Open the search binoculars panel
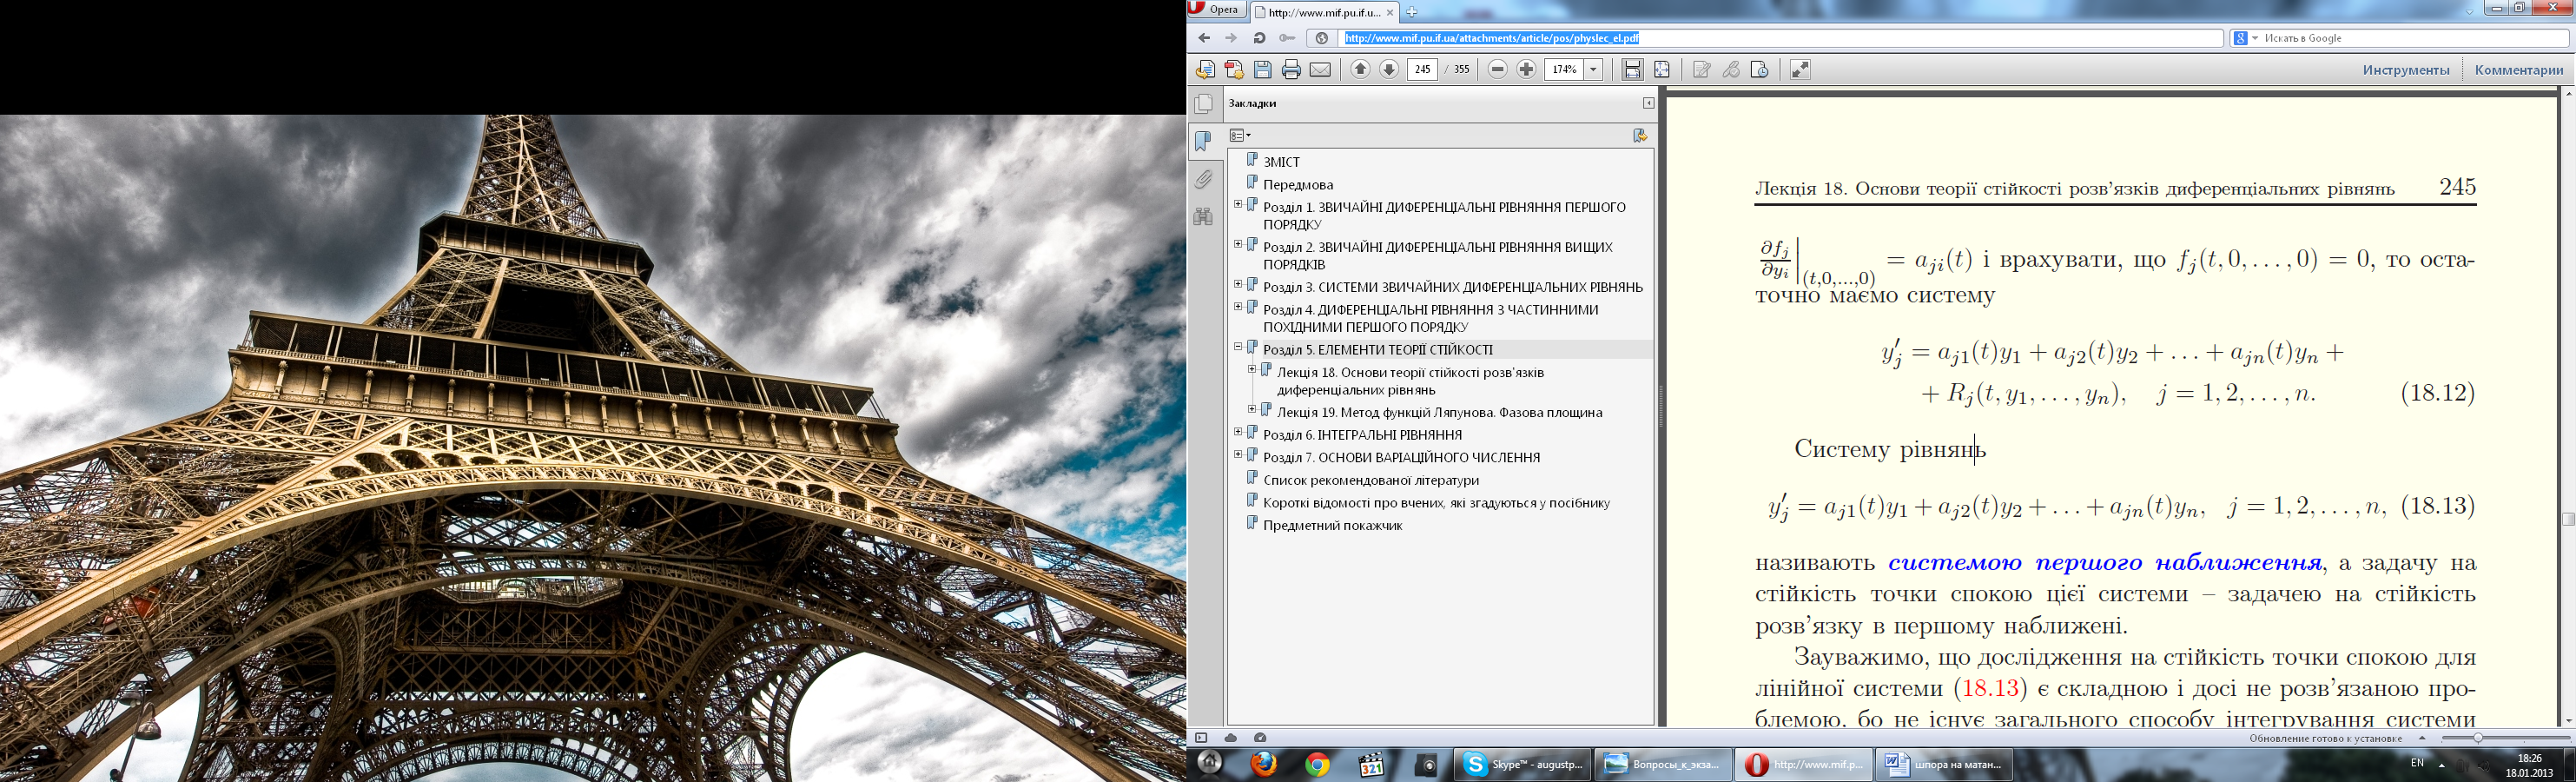 (1204, 216)
